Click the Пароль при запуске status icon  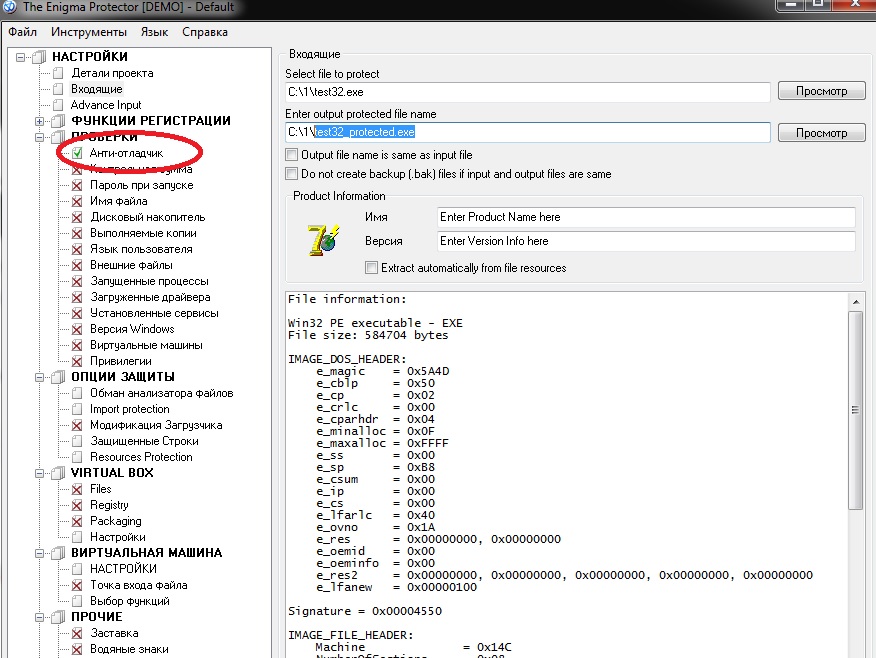click(x=77, y=185)
